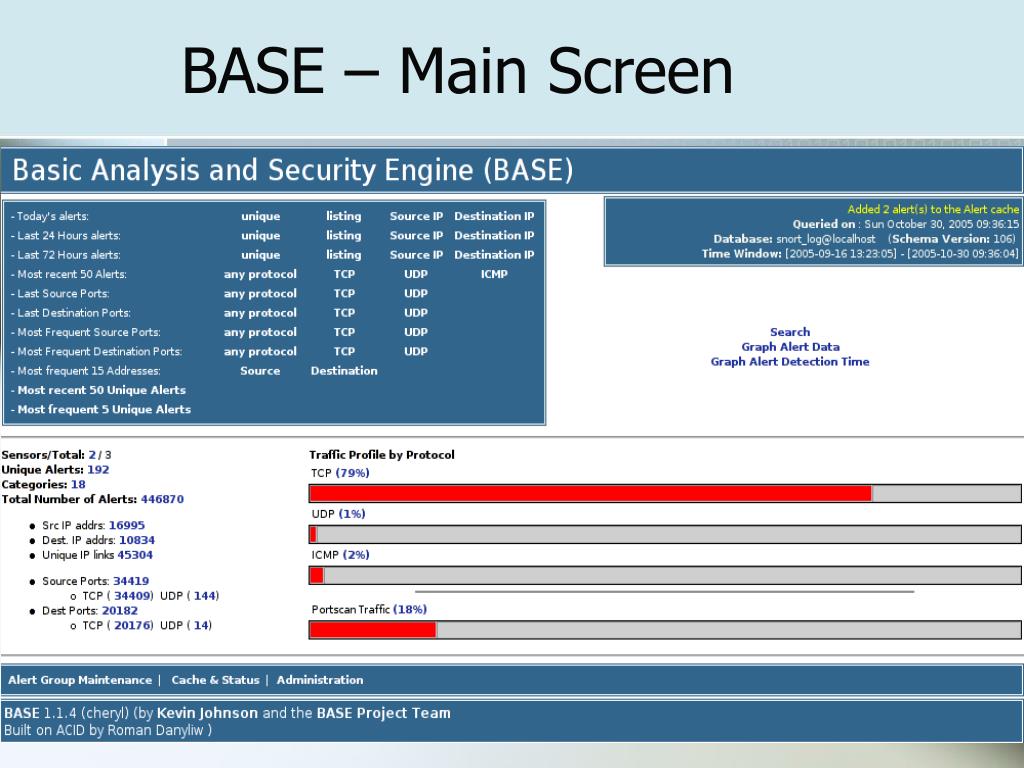Choose TCP for Most Frequent Source Ports
The width and height of the screenshot is (1024, 768).
344,332
